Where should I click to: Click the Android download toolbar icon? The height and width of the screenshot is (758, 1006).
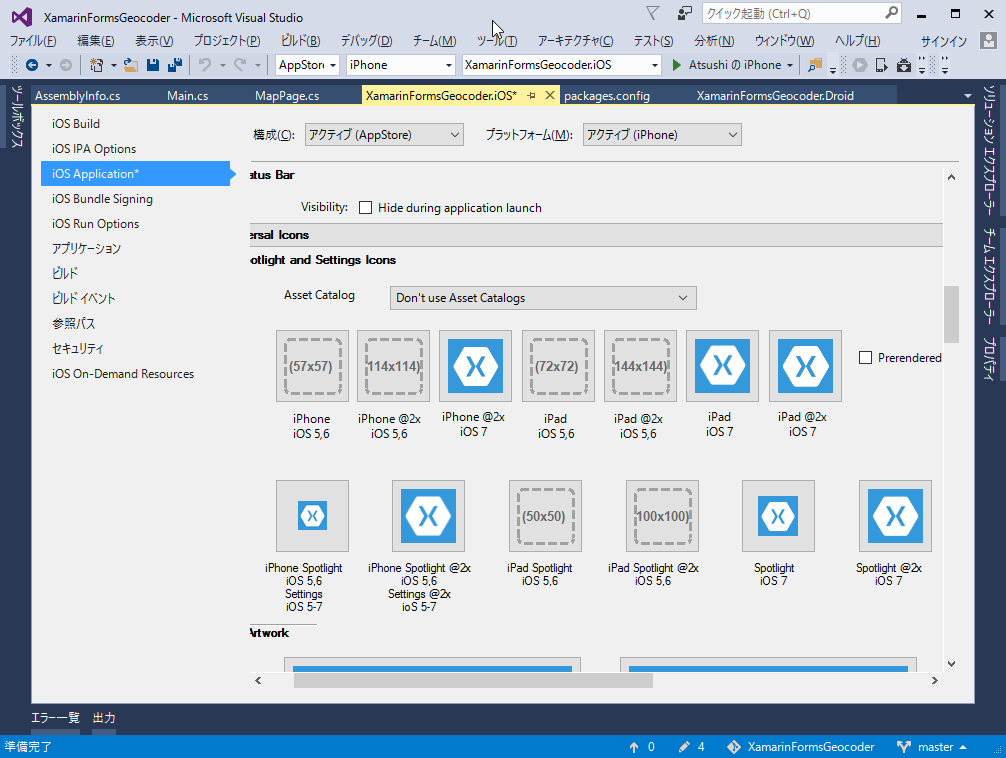point(903,65)
